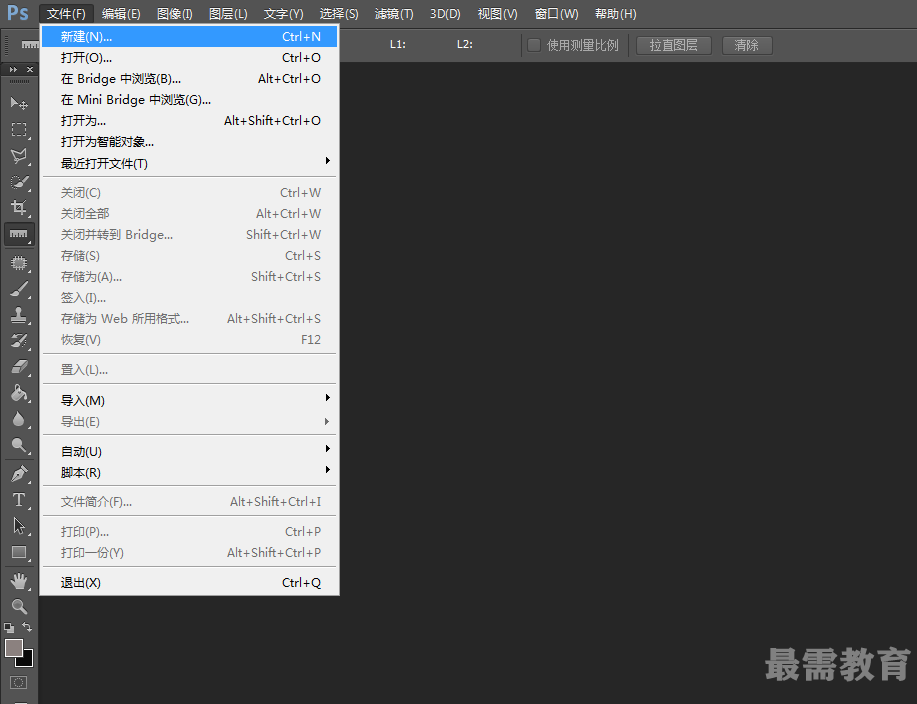The width and height of the screenshot is (917, 704).
Task: Select the Clone Stamp tool
Action: point(19,315)
